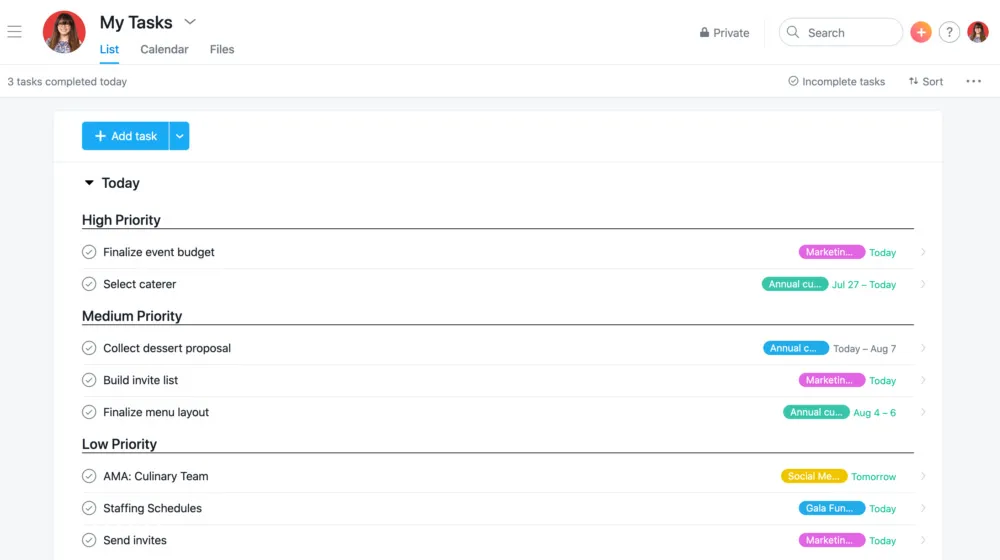Open details arrow for Finalize event budget
The image size is (1000, 560).
923,253
